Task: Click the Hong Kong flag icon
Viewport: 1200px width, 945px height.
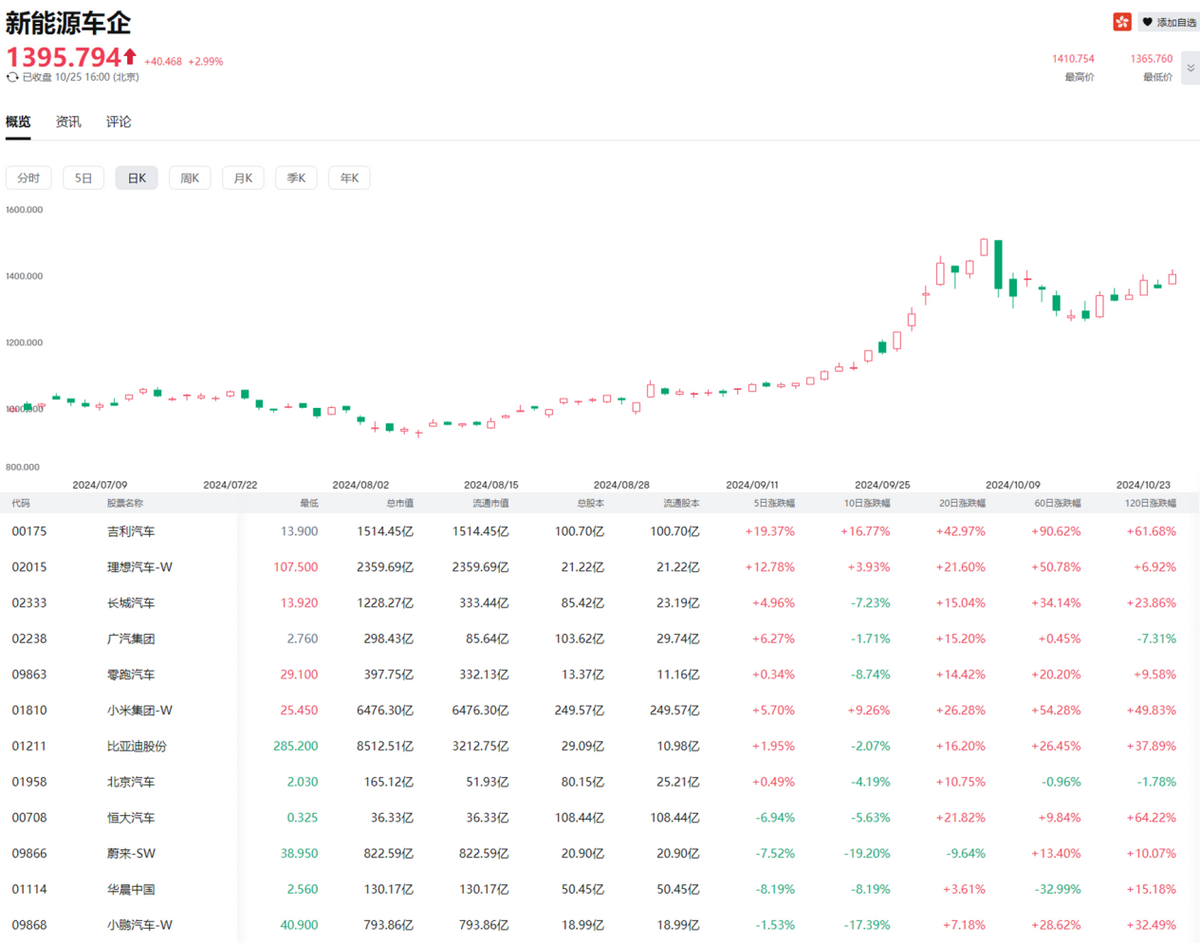Action: [1122, 22]
